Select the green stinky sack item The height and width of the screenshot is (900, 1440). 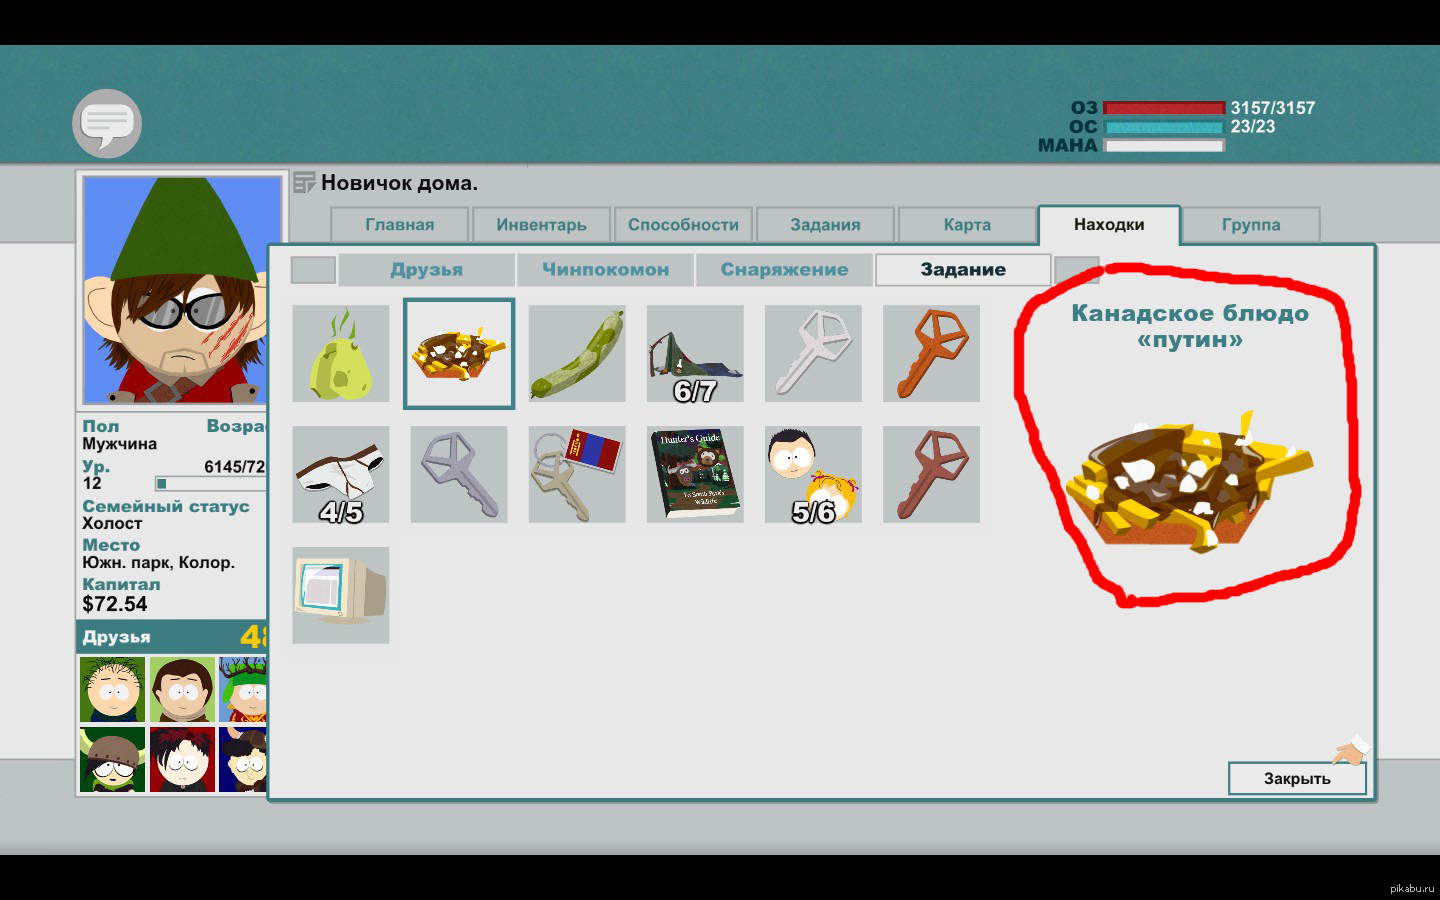click(341, 354)
